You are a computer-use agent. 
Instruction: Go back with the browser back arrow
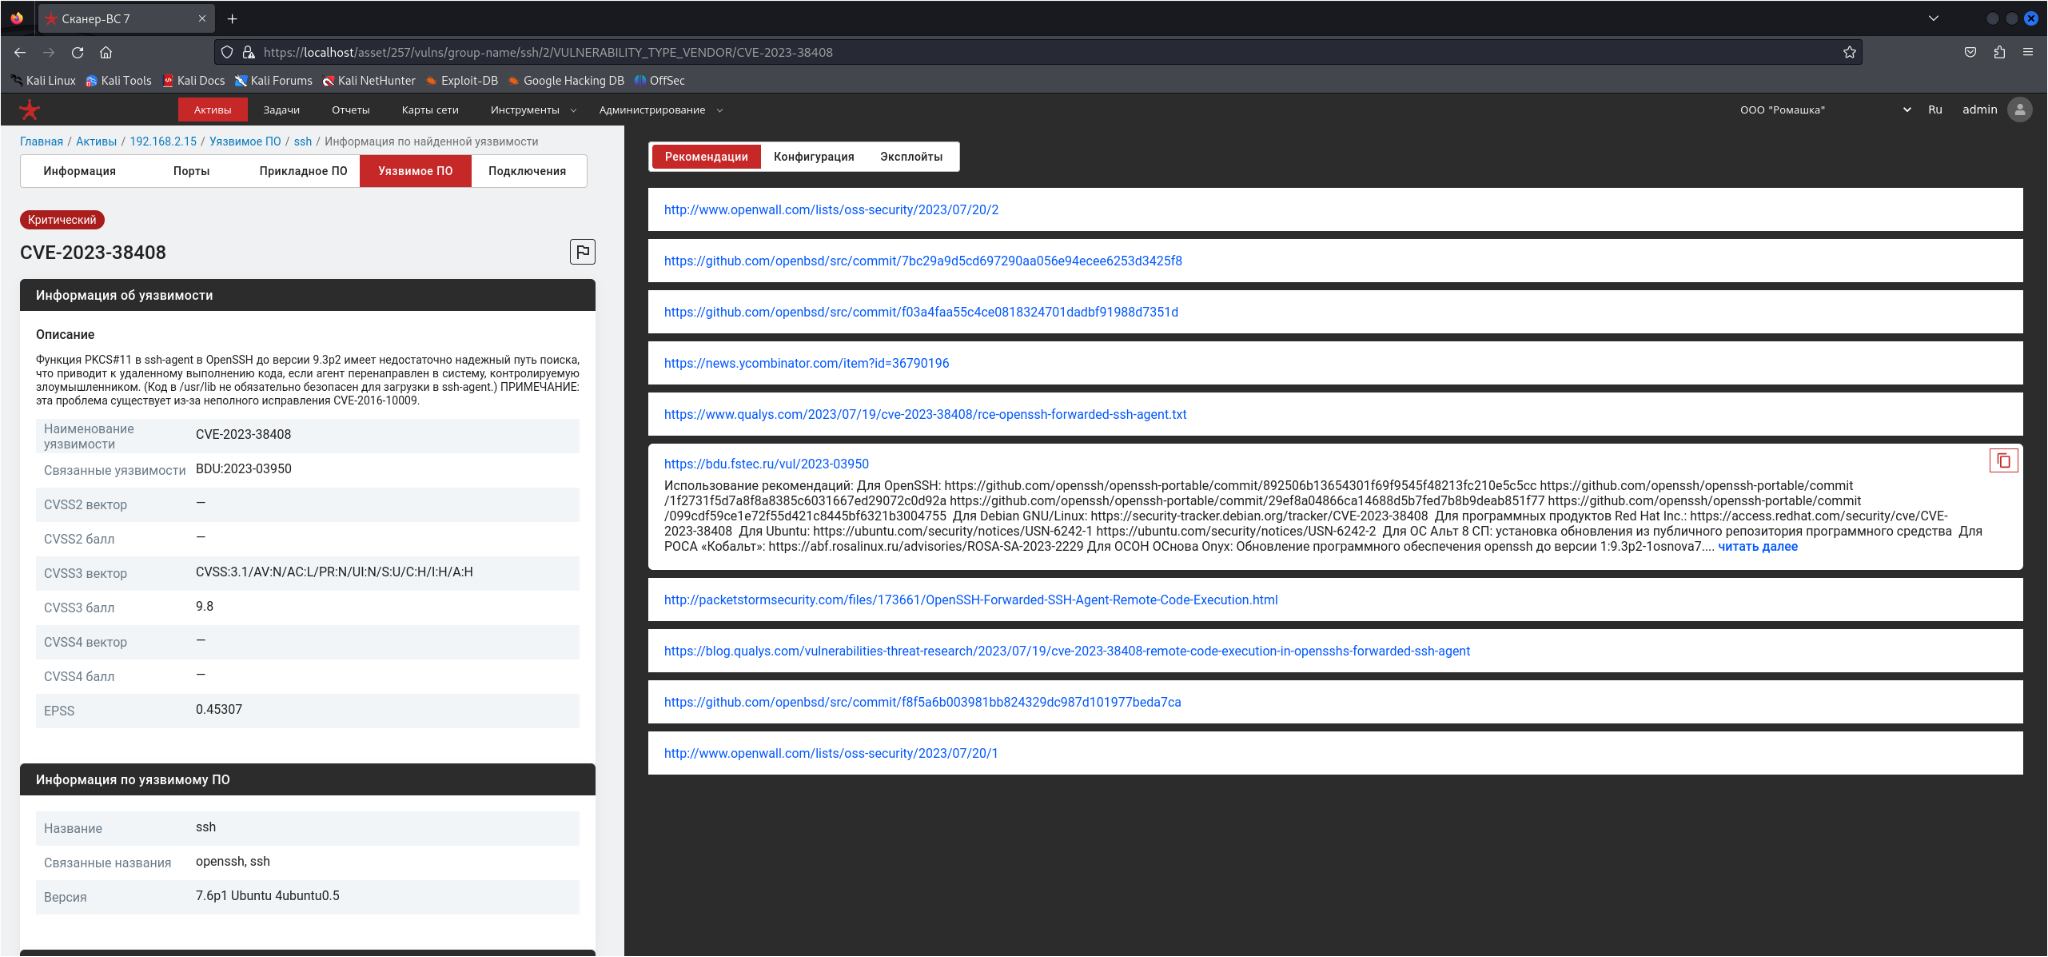pyautogui.click(x=20, y=52)
